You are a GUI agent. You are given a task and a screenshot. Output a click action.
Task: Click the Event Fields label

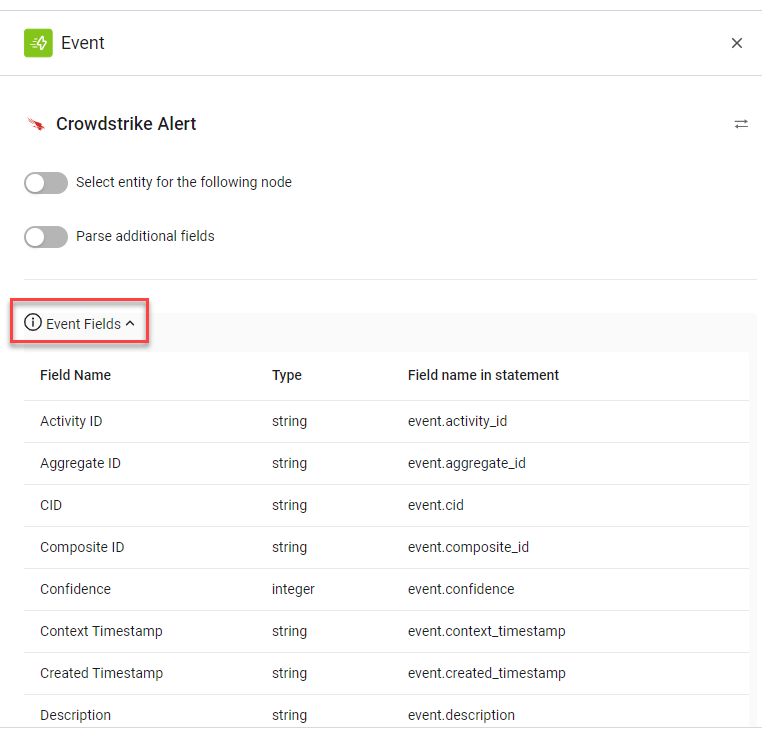click(x=84, y=324)
